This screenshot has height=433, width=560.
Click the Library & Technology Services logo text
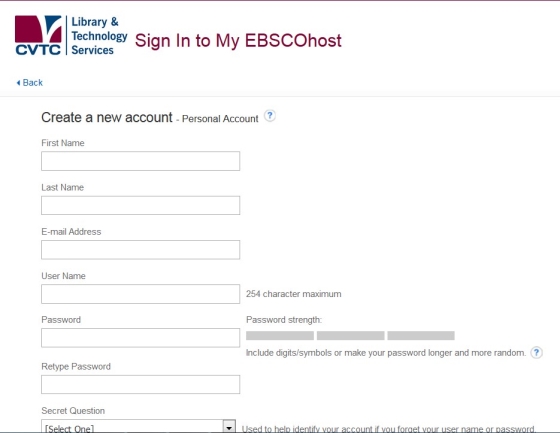tap(99, 36)
